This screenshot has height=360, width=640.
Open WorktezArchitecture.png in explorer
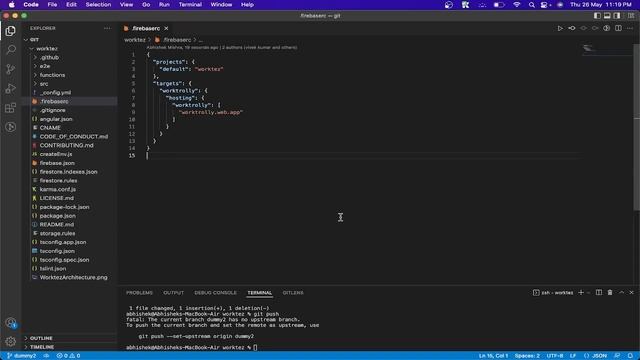tap(73, 278)
